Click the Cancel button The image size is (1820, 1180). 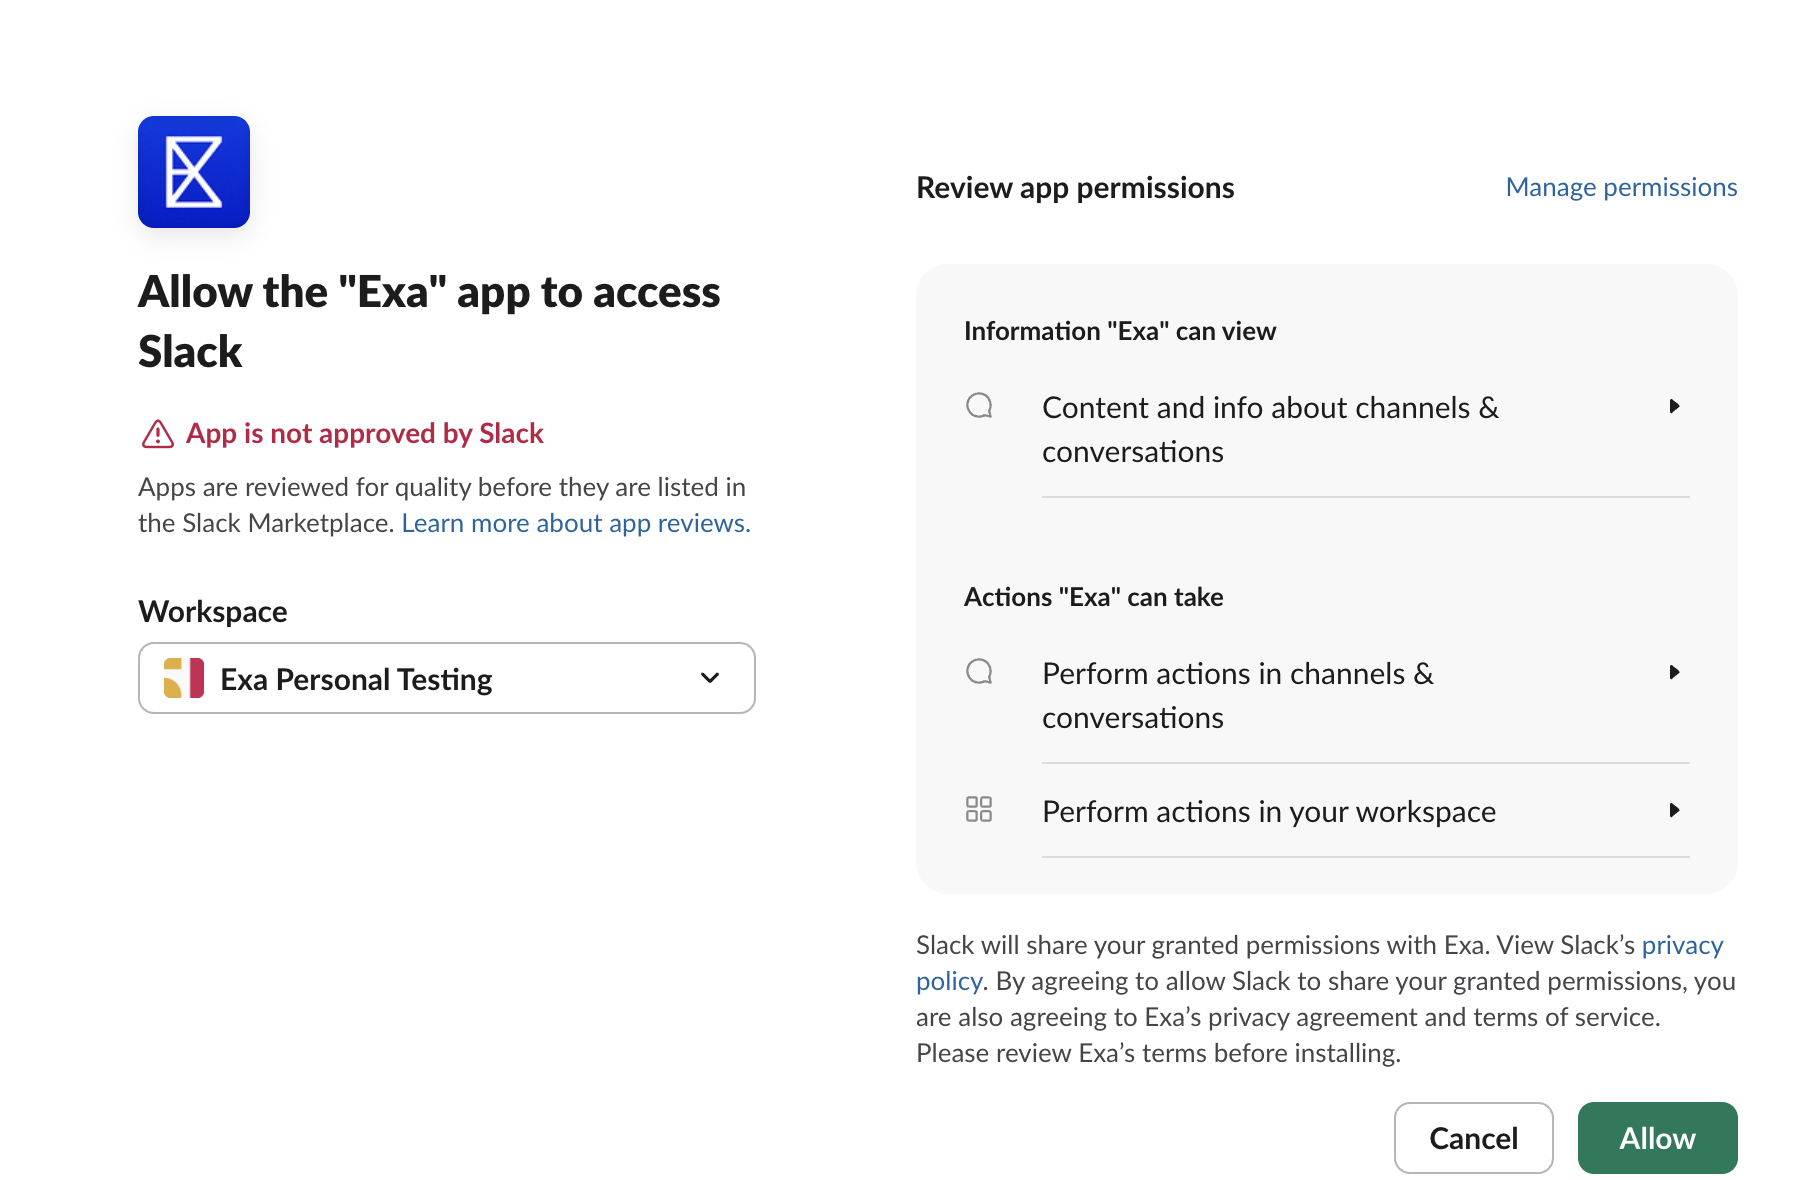tap(1474, 1138)
